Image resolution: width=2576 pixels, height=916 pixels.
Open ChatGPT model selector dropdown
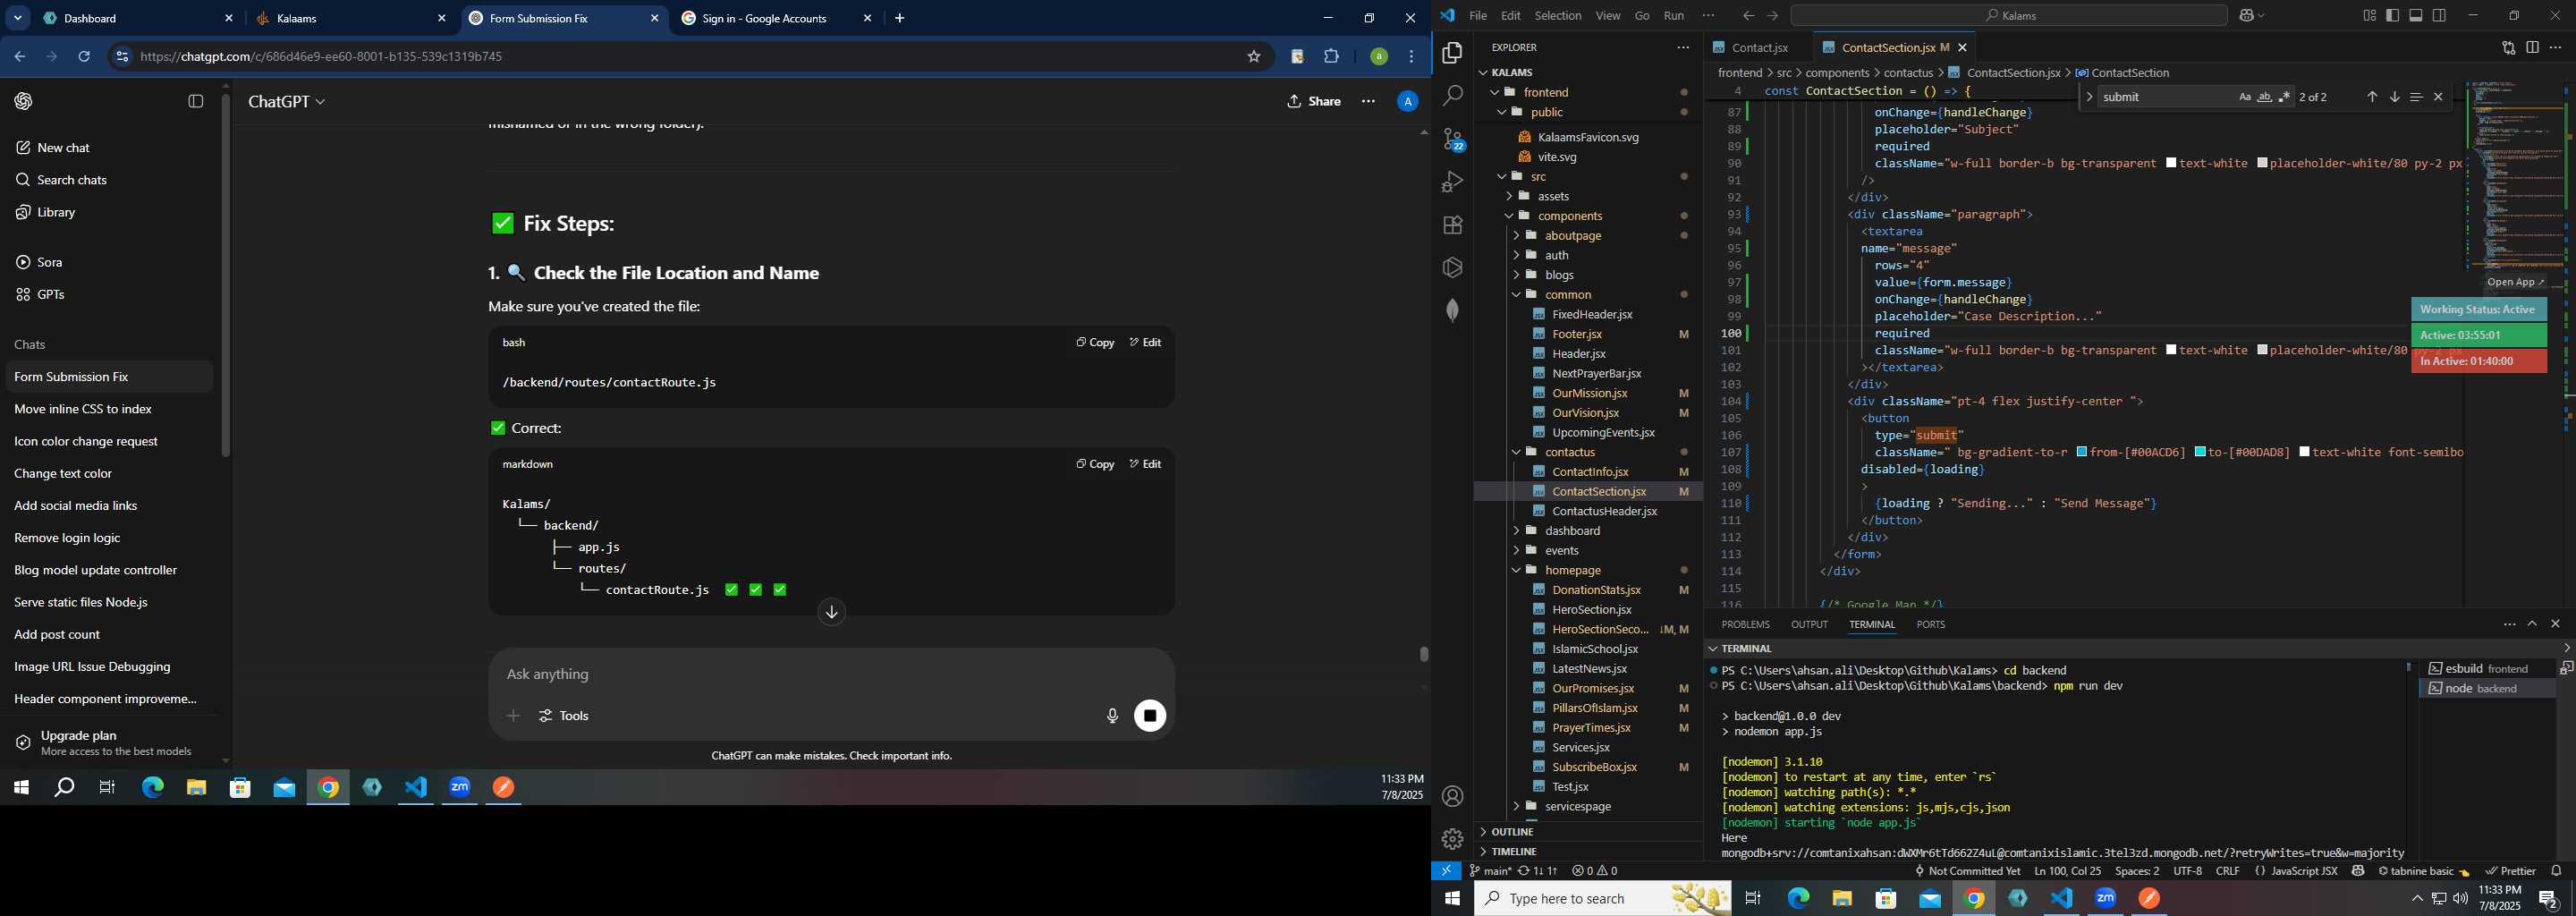[287, 102]
